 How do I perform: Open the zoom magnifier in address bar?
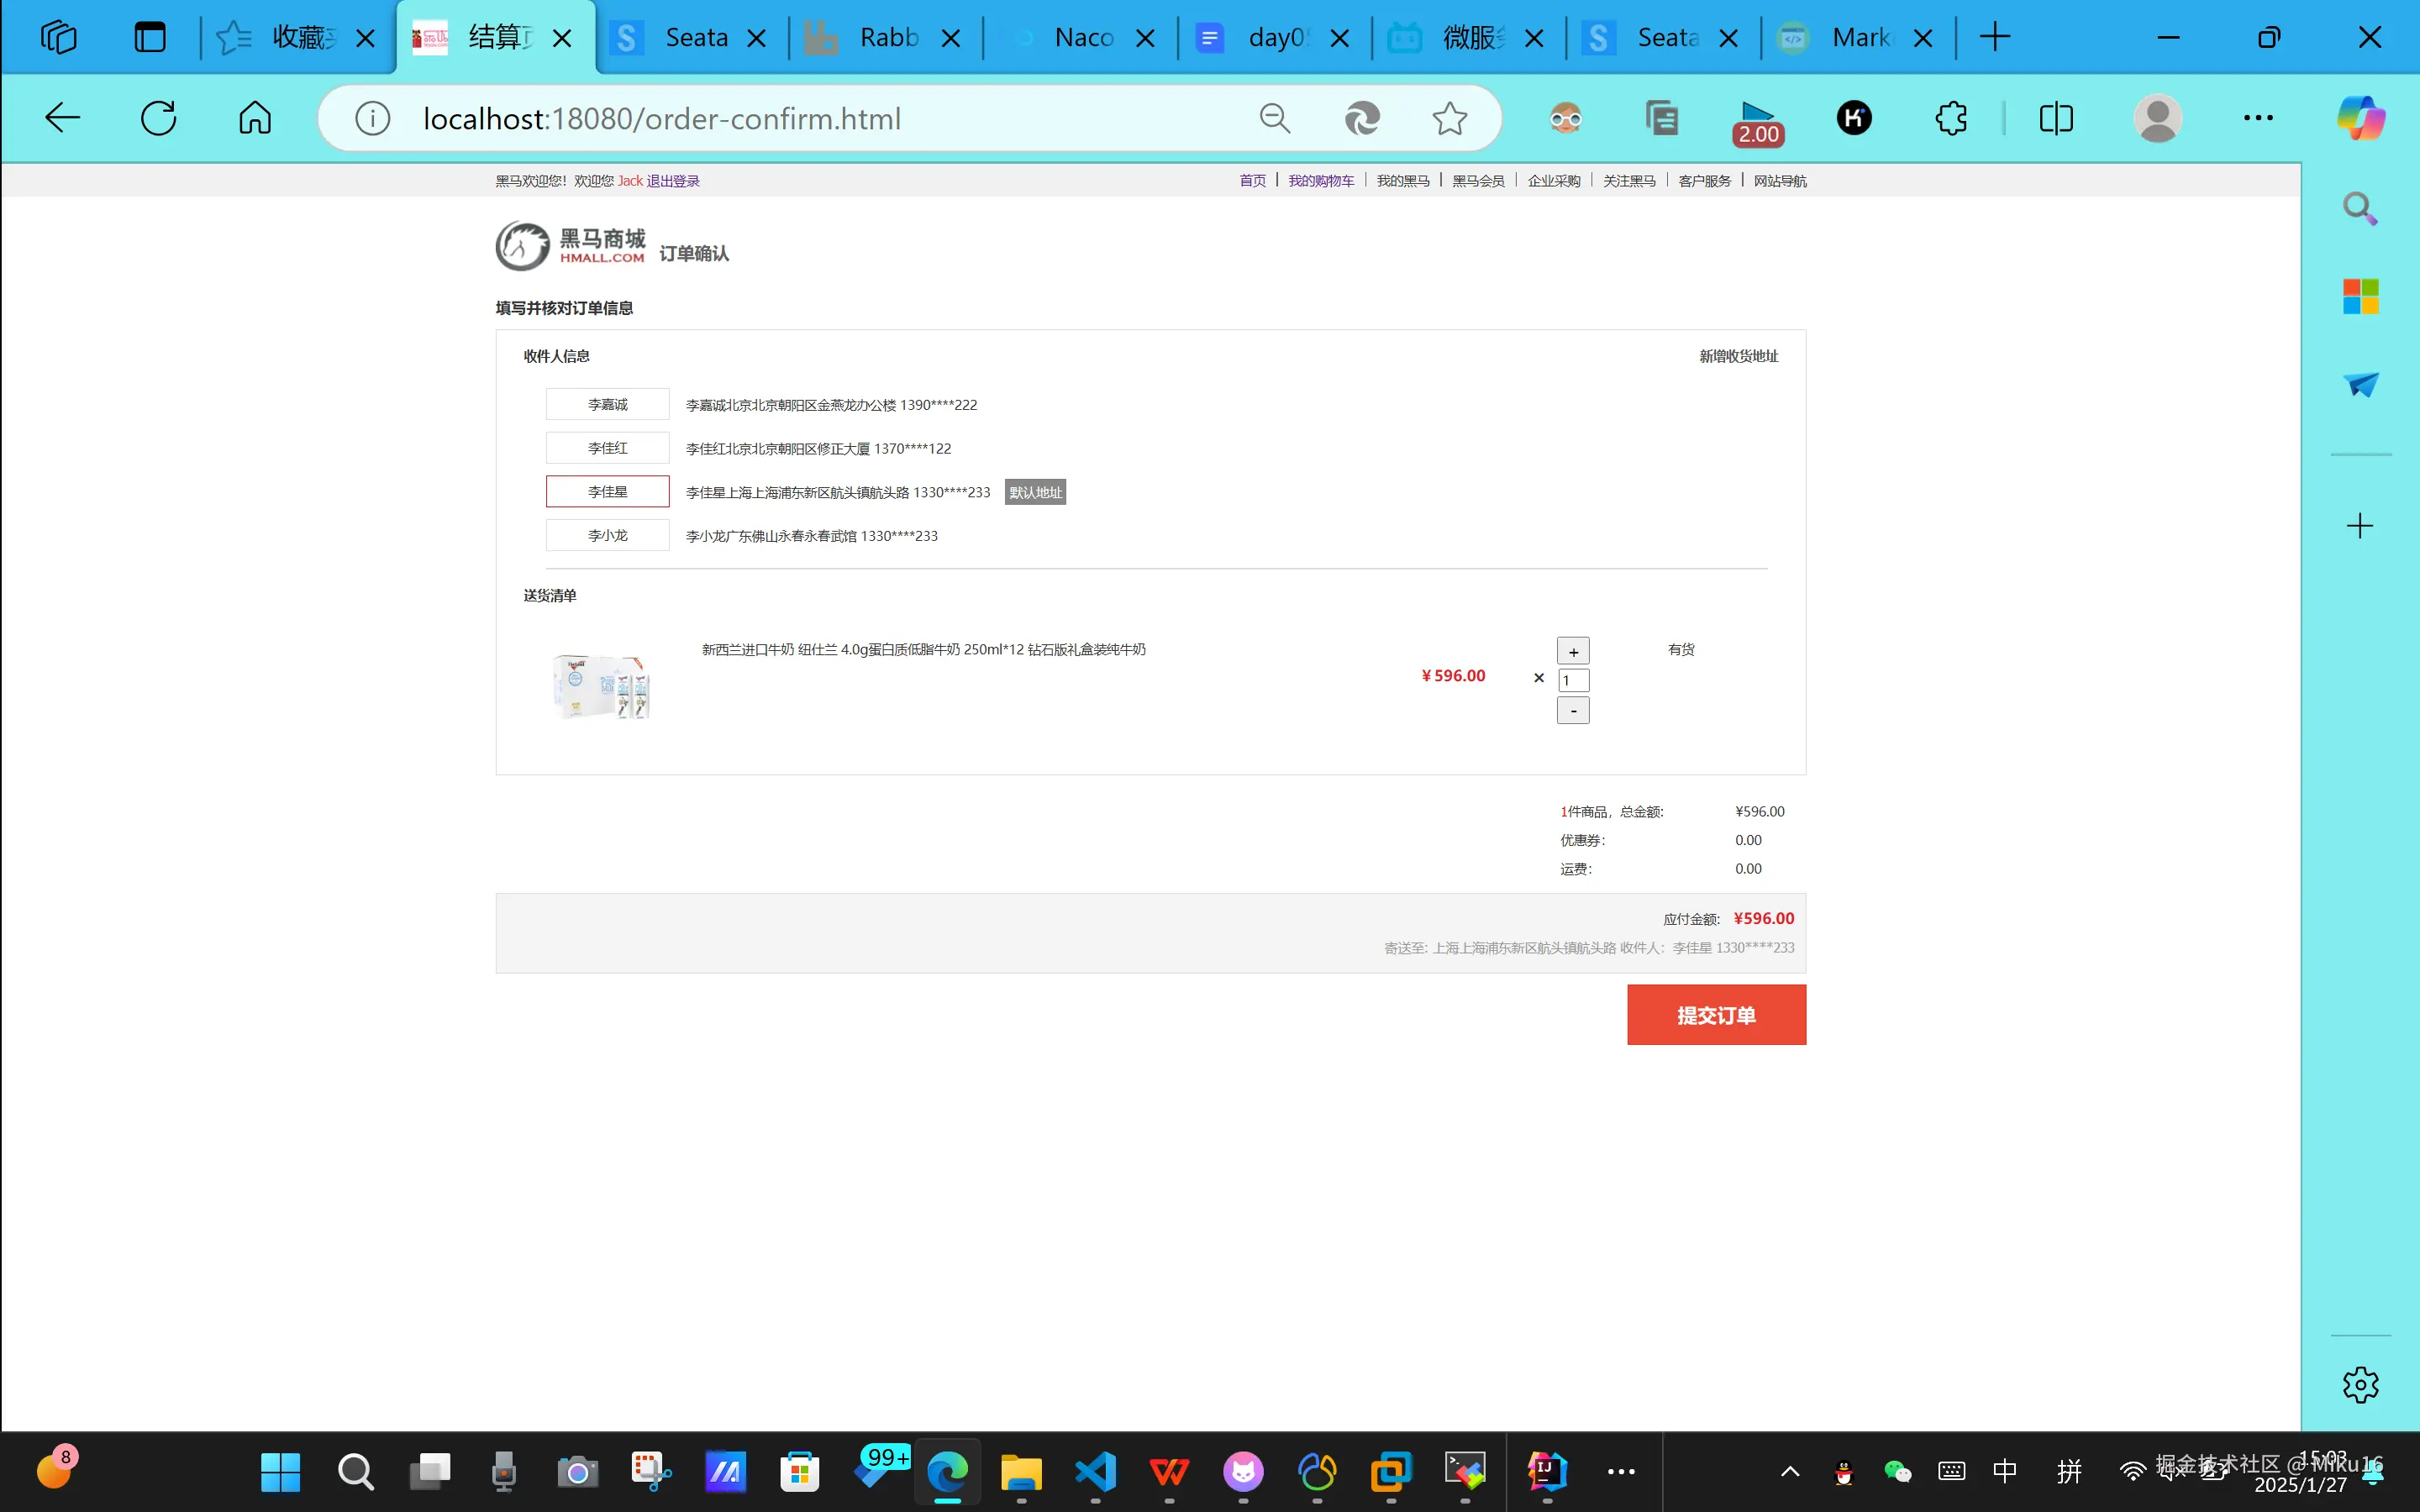tap(1274, 118)
